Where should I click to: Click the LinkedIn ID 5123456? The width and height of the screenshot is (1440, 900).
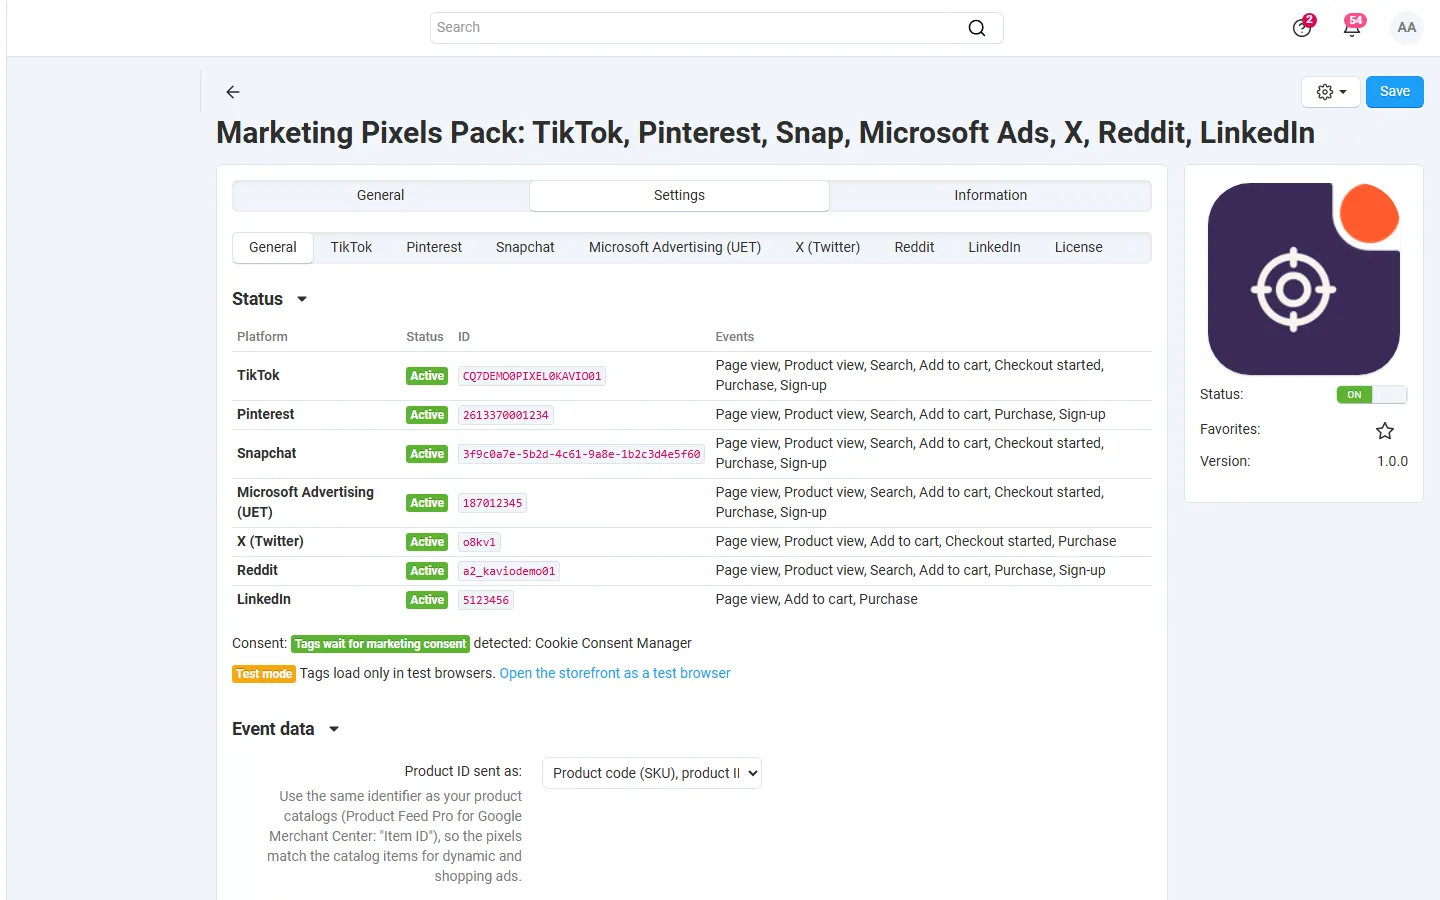click(x=486, y=601)
